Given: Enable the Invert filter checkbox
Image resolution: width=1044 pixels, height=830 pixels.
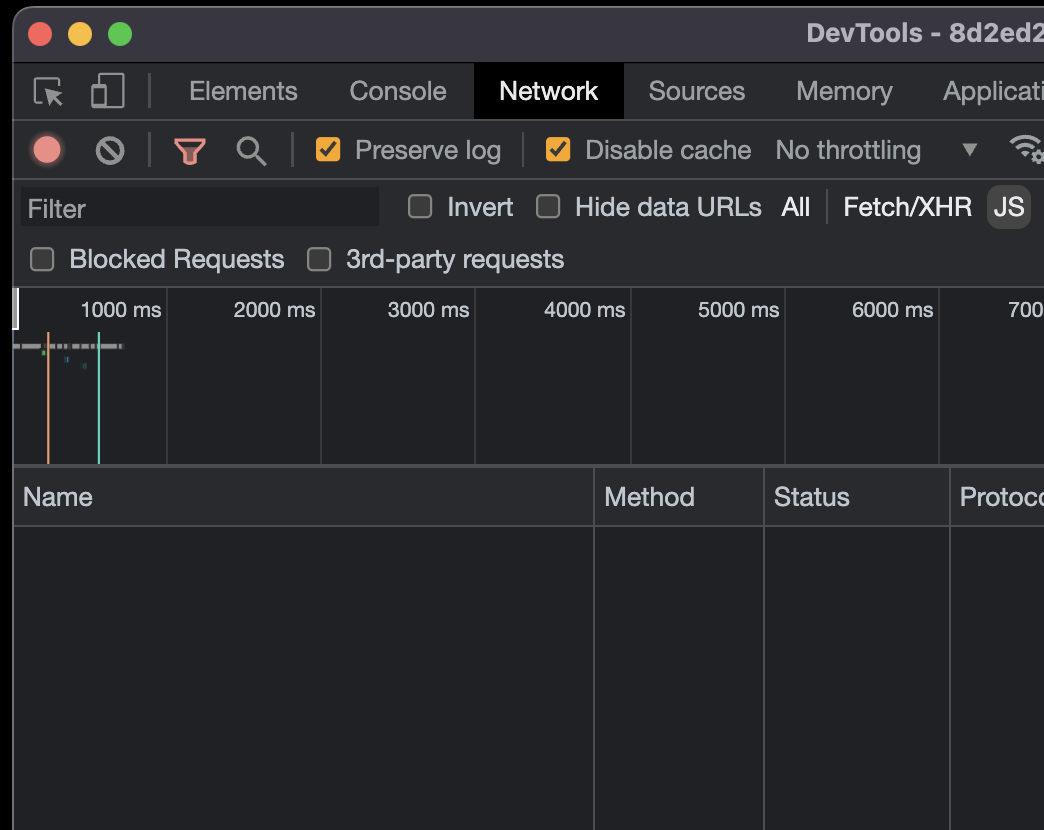Looking at the screenshot, I should (x=421, y=207).
